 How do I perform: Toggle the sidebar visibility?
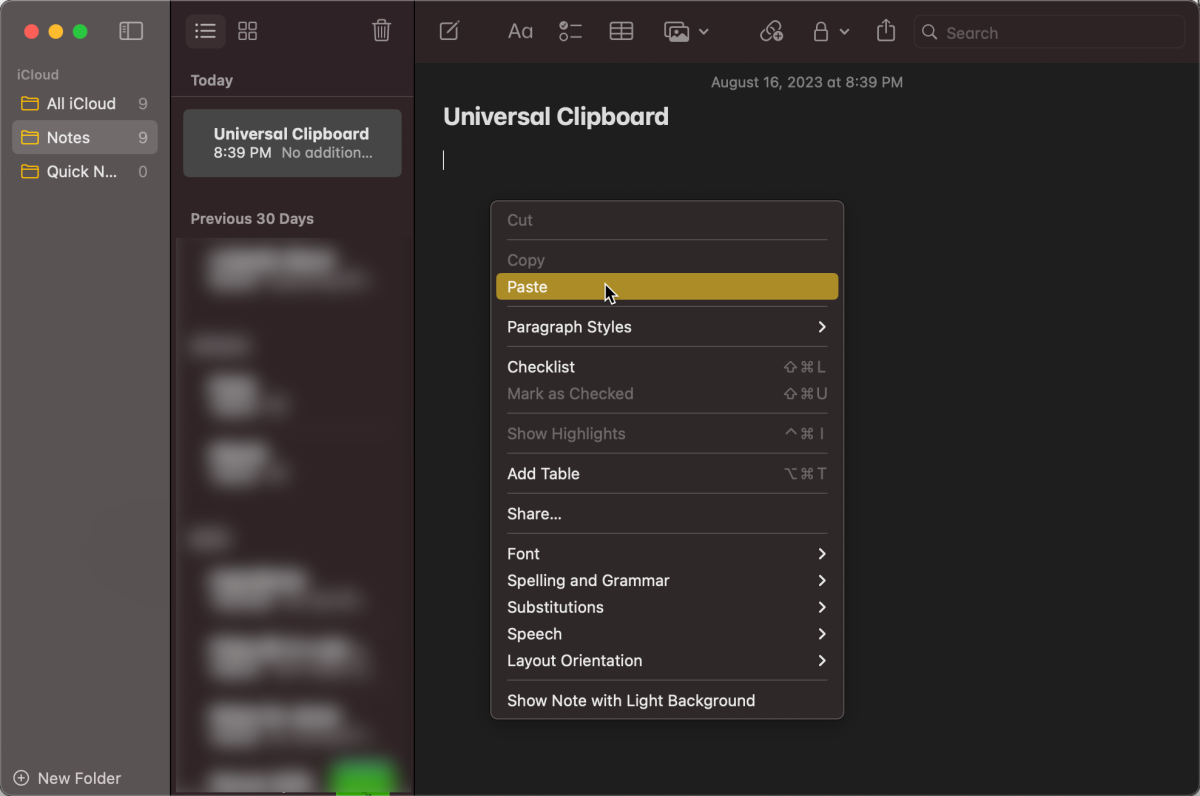click(131, 31)
